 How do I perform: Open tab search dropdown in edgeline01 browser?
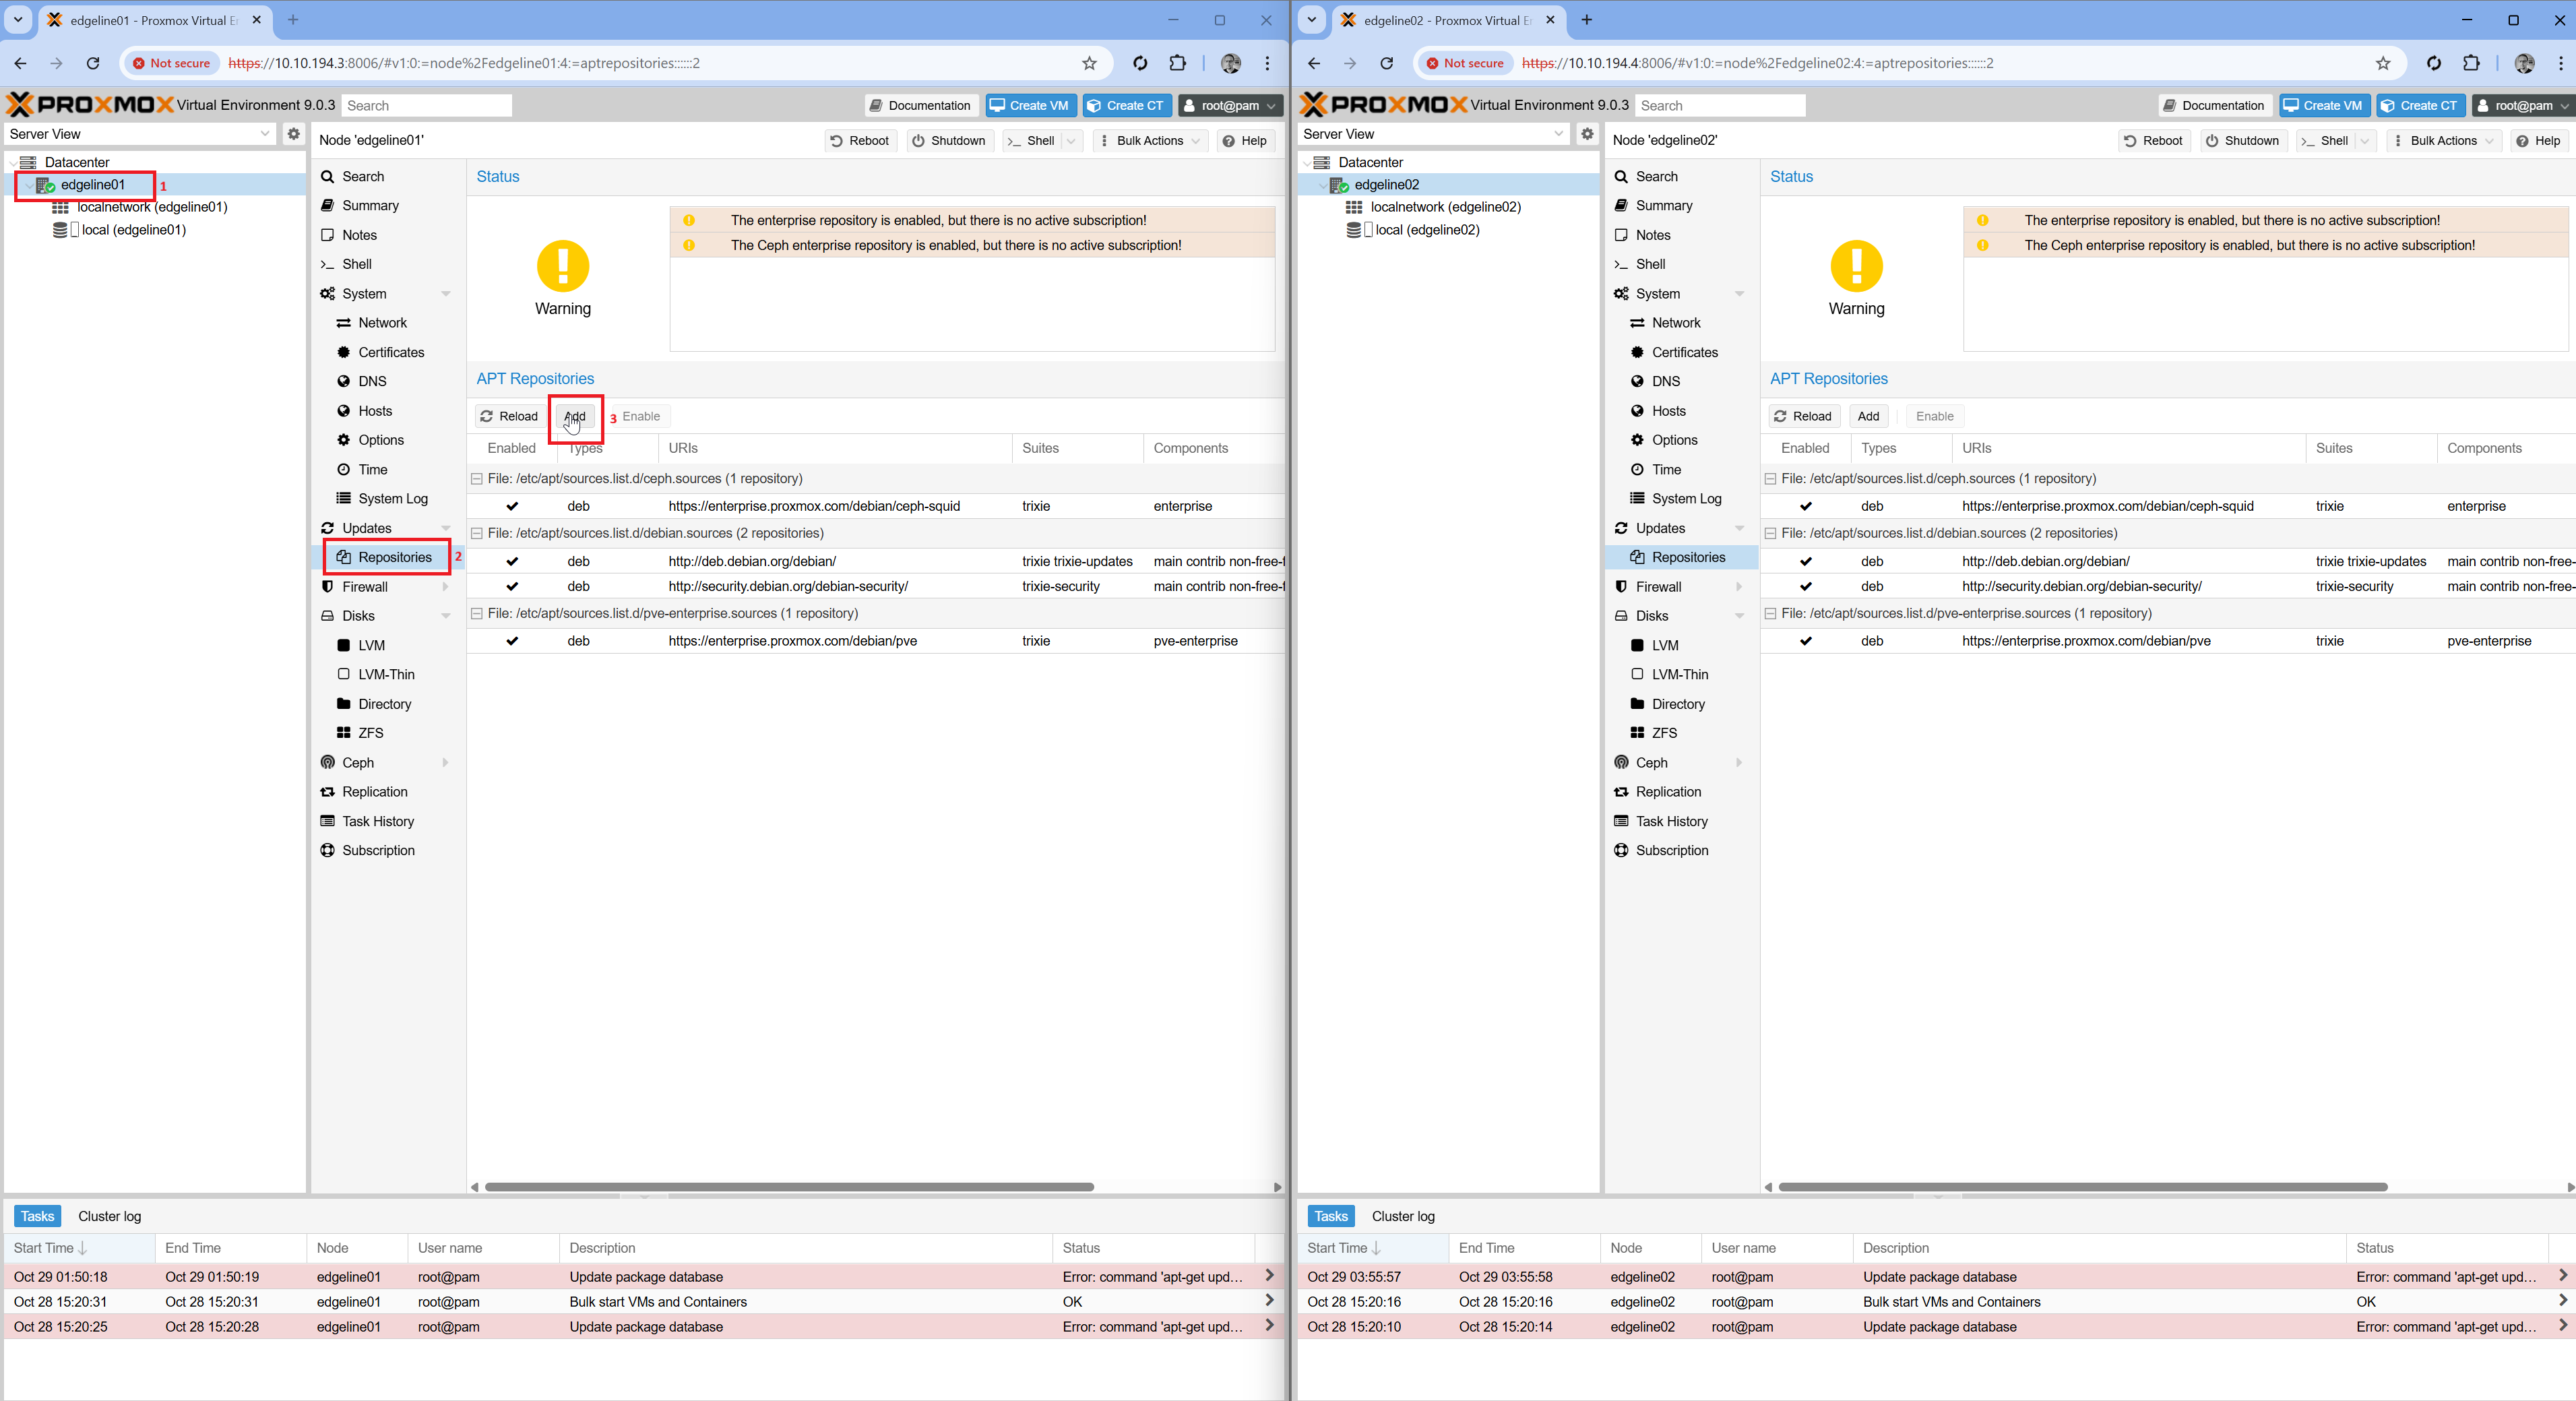18,20
